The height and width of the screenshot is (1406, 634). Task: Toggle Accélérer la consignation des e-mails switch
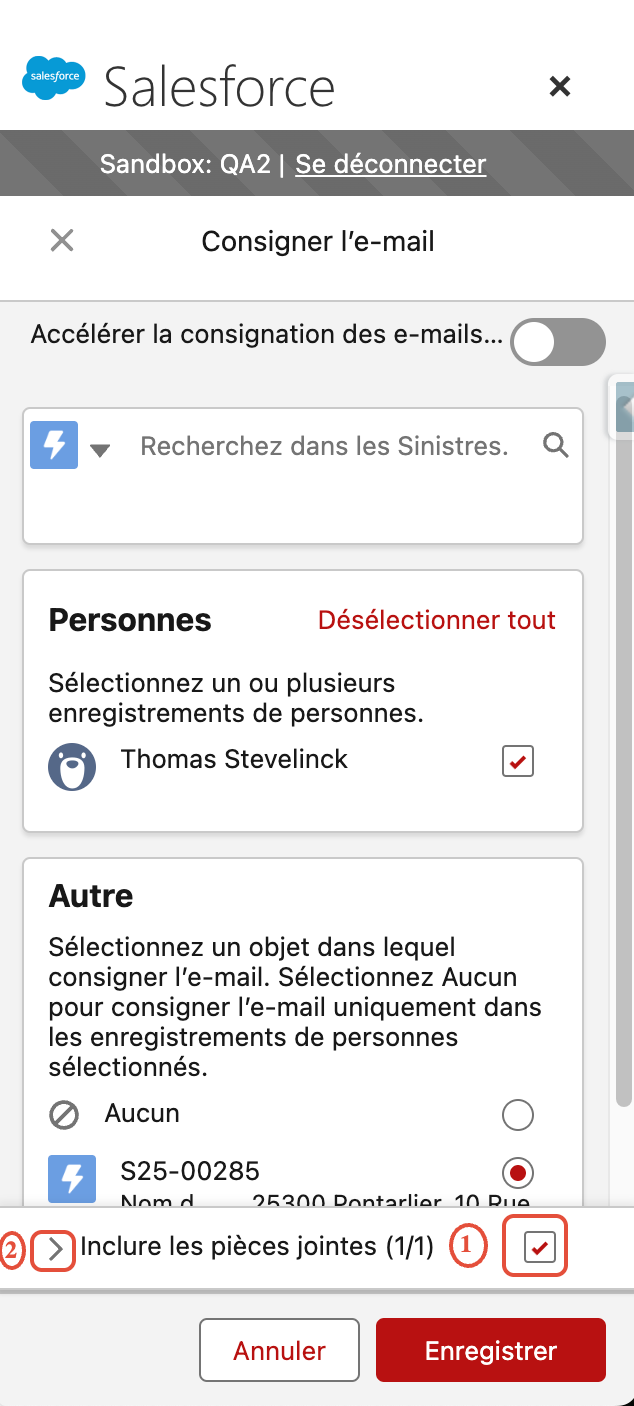[558, 343]
